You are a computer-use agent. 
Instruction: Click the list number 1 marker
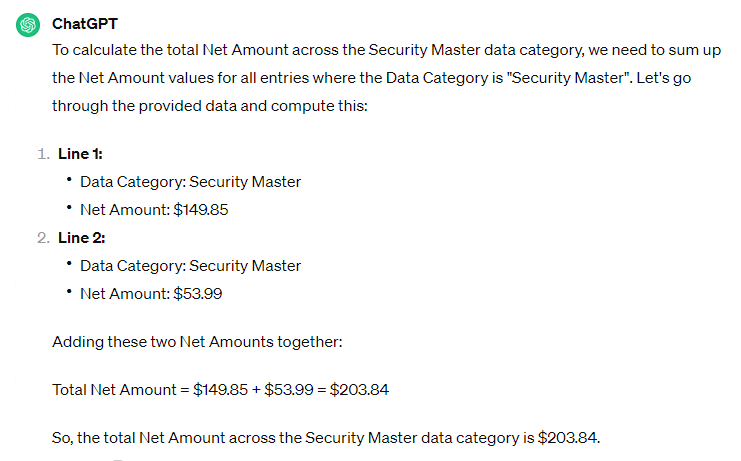tap(43, 154)
